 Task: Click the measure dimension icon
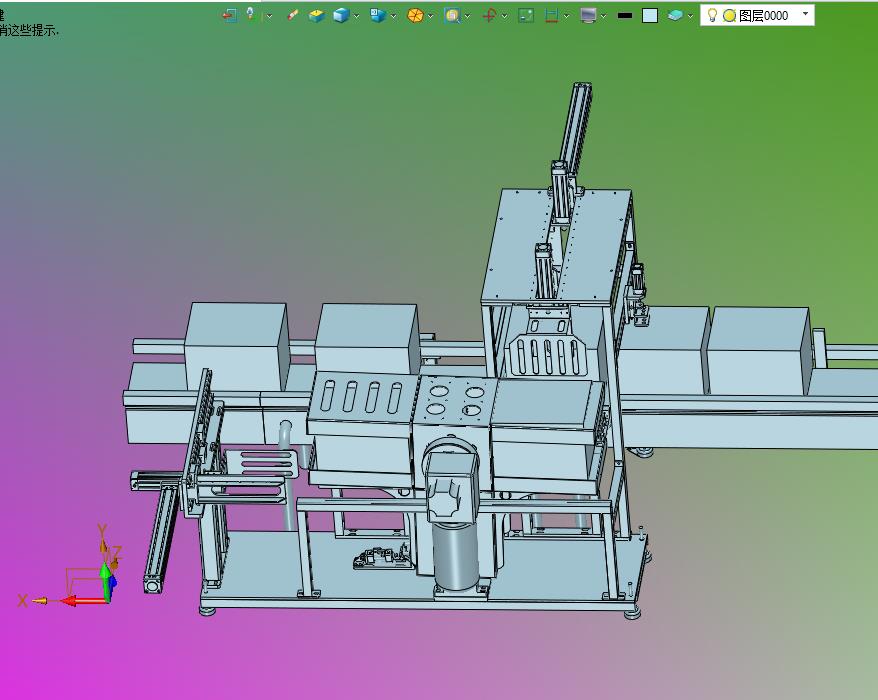[552, 16]
